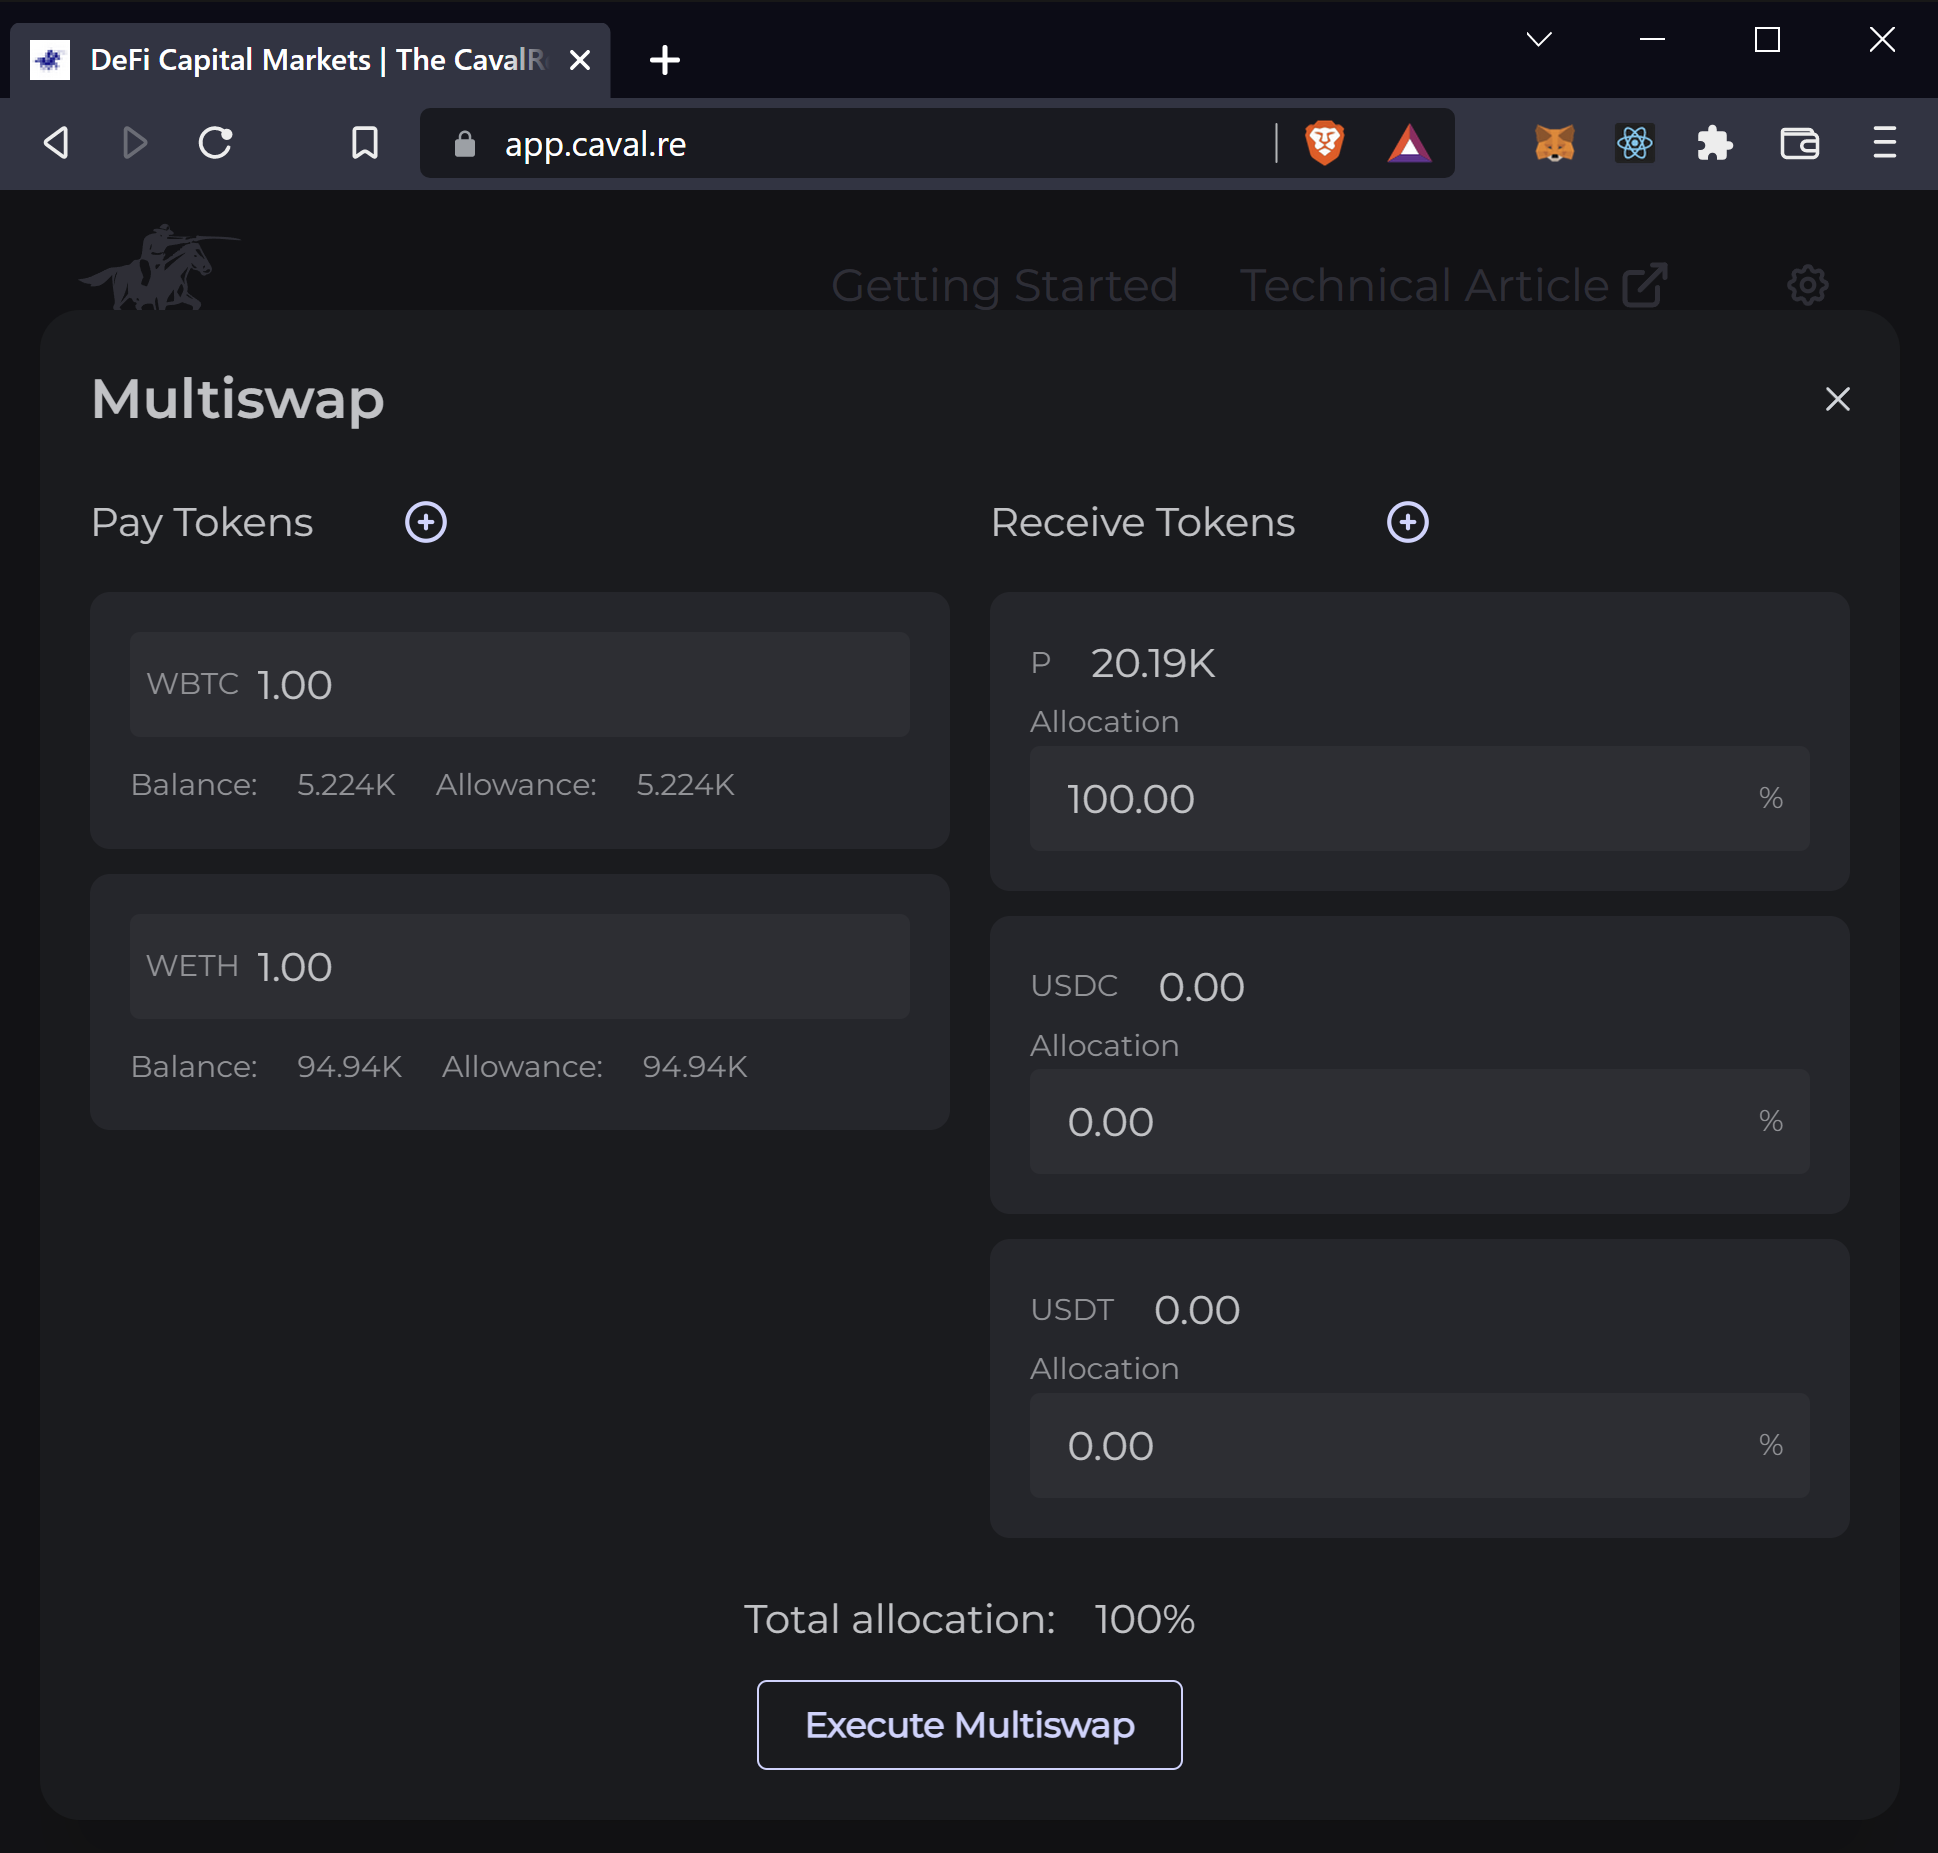Edit the P token allocation percentage field
The height and width of the screenshot is (1853, 1938).
click(1420, 799)
